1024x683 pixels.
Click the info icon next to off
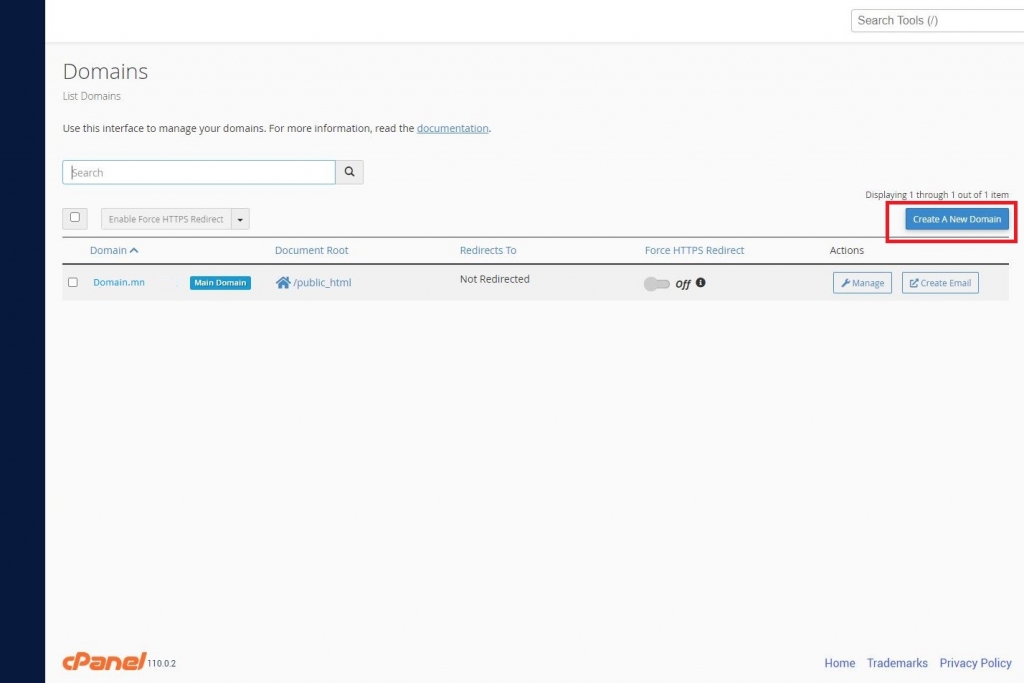pos(700,282)
